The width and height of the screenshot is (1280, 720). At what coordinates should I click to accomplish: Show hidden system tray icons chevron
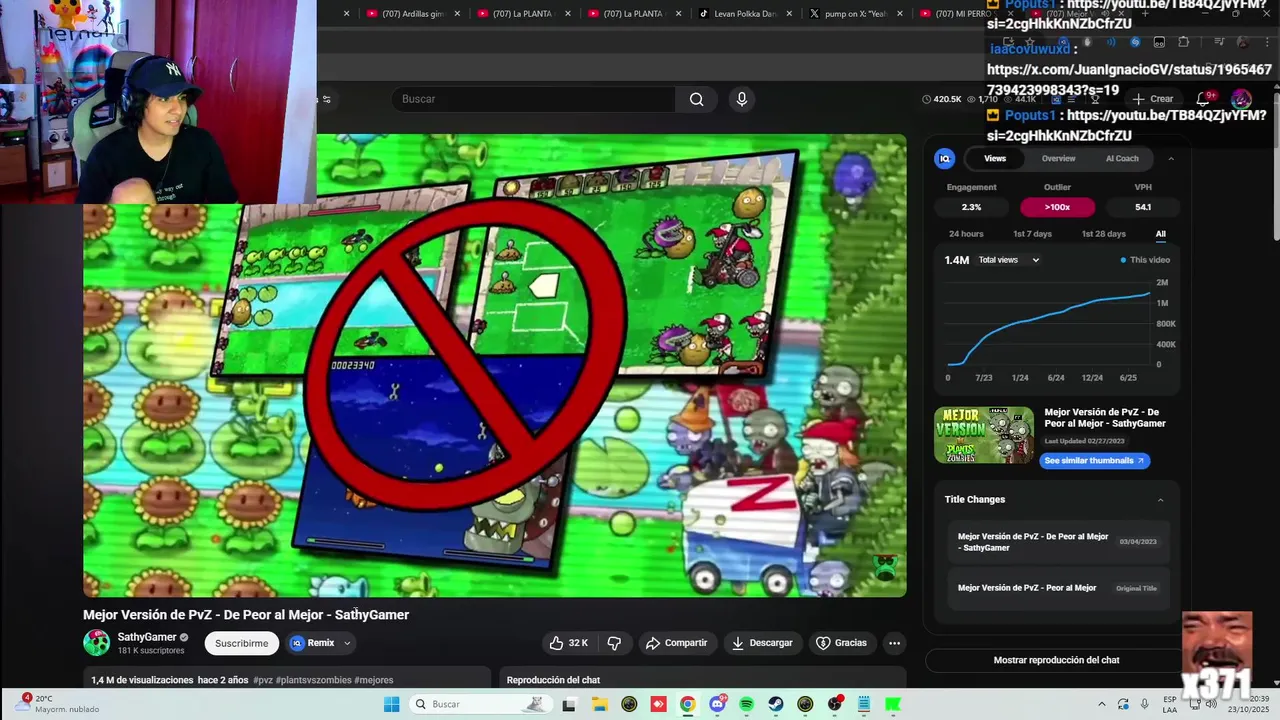[x=1102, y=704]
